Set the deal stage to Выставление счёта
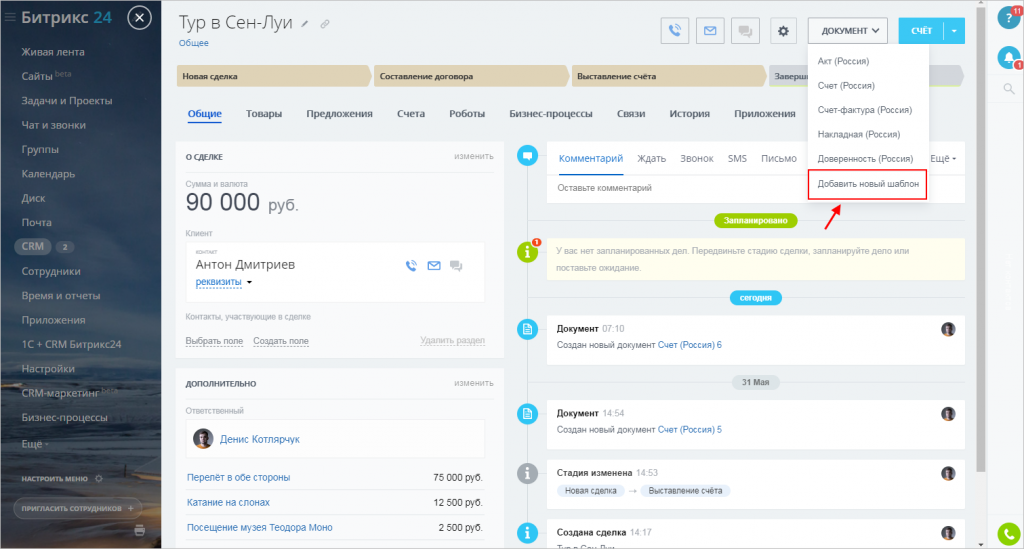1024x549 pixels. pyautogui.click(x=667, y=76)
